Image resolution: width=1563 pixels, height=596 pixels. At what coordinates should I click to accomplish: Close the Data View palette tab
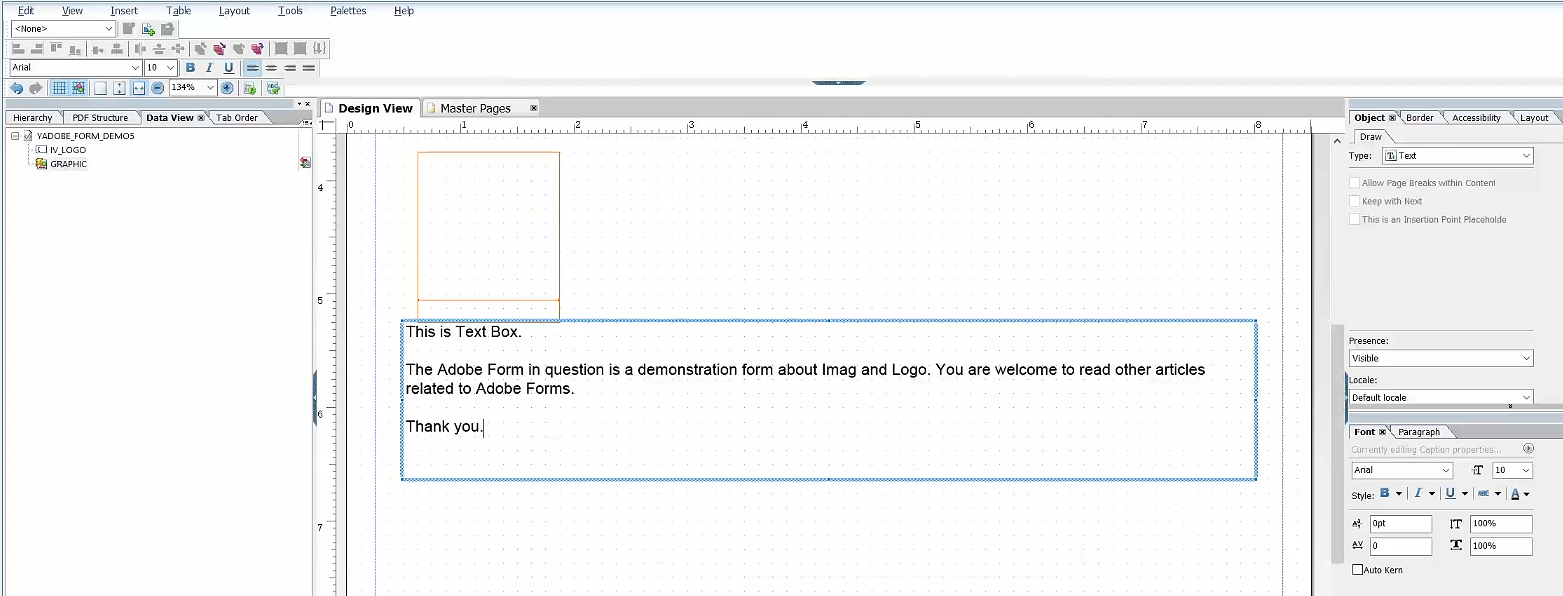pos(201,118)
